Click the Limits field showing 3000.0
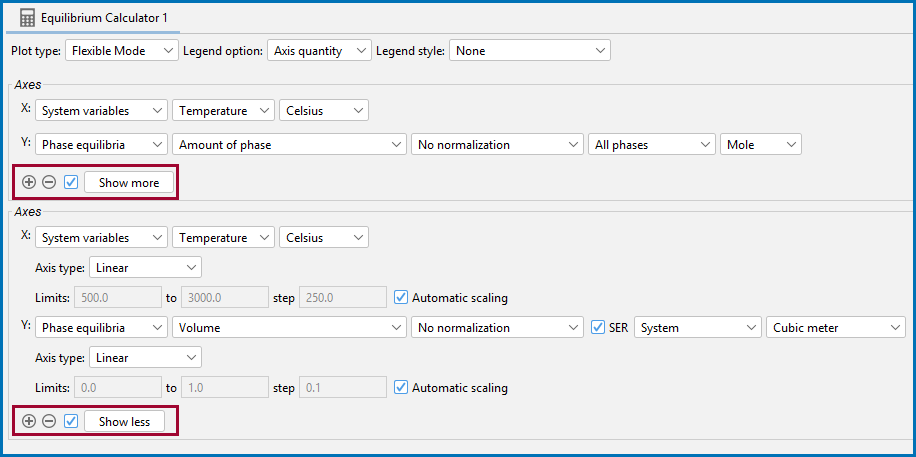The height and width of the screenshot is (457, 916). point(225,297)
